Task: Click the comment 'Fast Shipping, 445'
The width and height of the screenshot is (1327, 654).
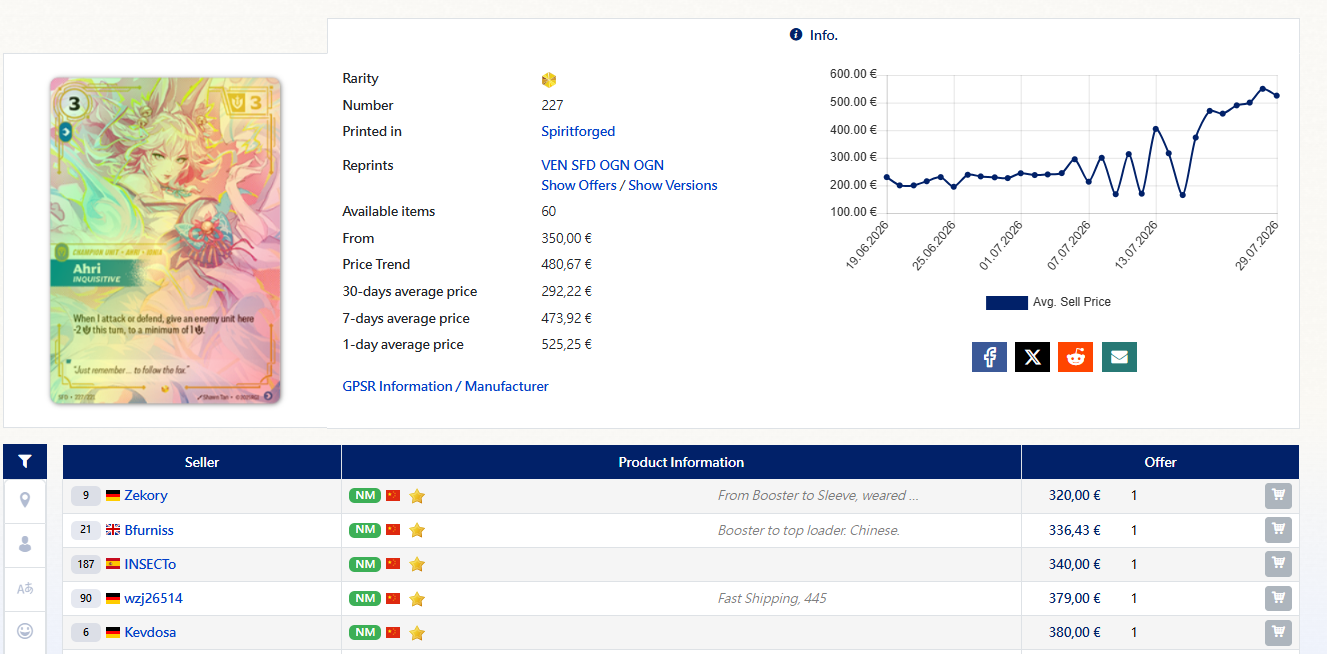Action: (772, 598)
